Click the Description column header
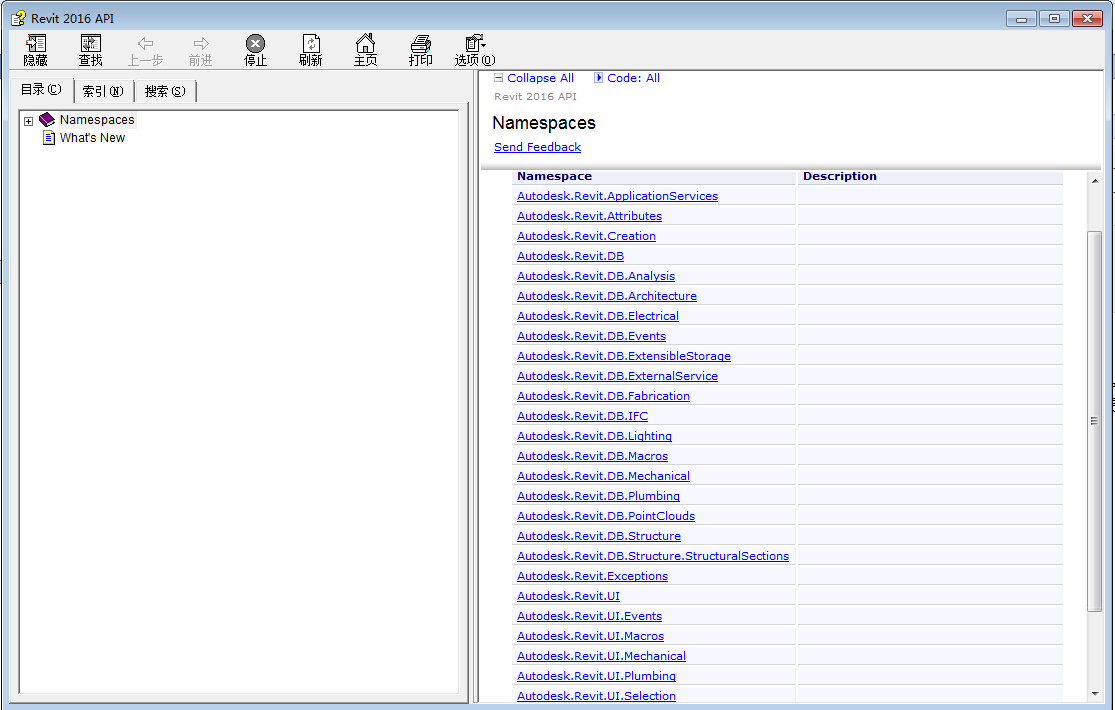1115x710 pixels. (x=840, y=176)
